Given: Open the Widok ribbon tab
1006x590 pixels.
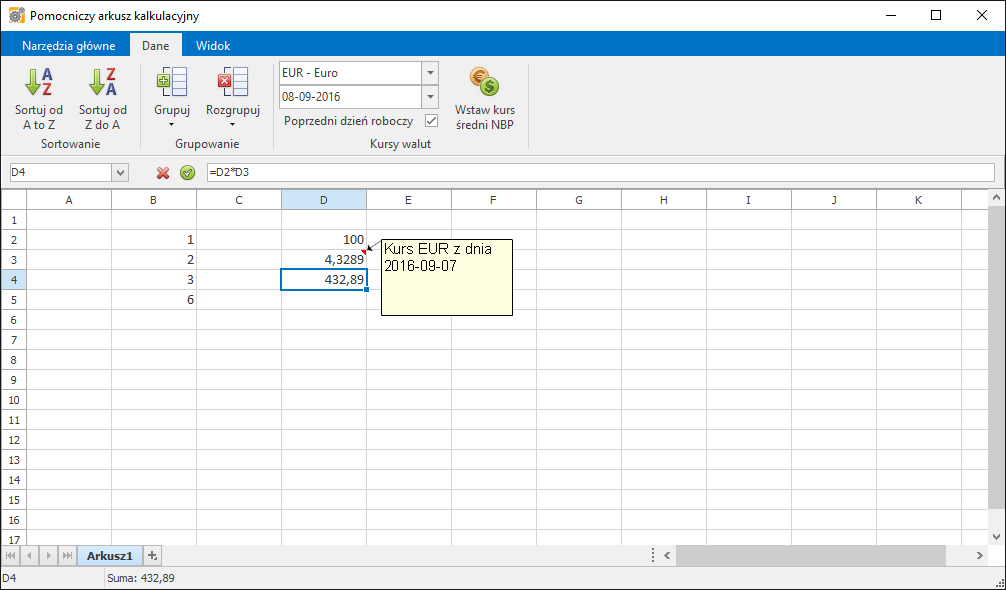Looking at the screenshot, I should [x=213, y=46].
